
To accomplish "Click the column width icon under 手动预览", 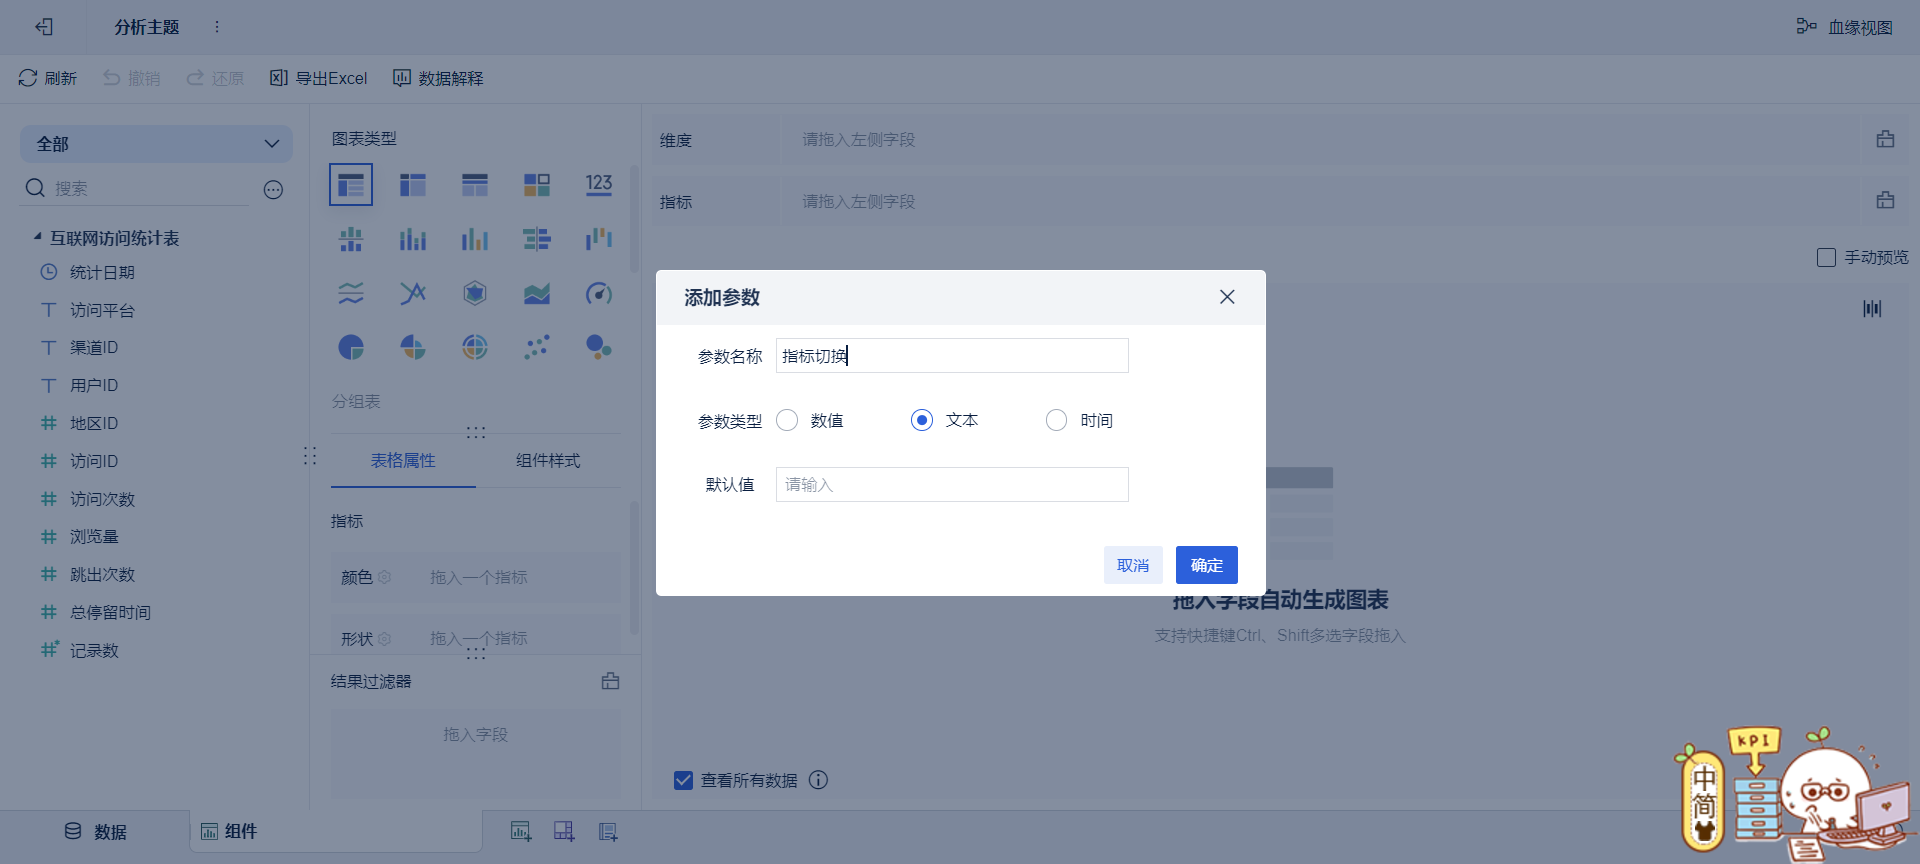I will [1872, 308].
